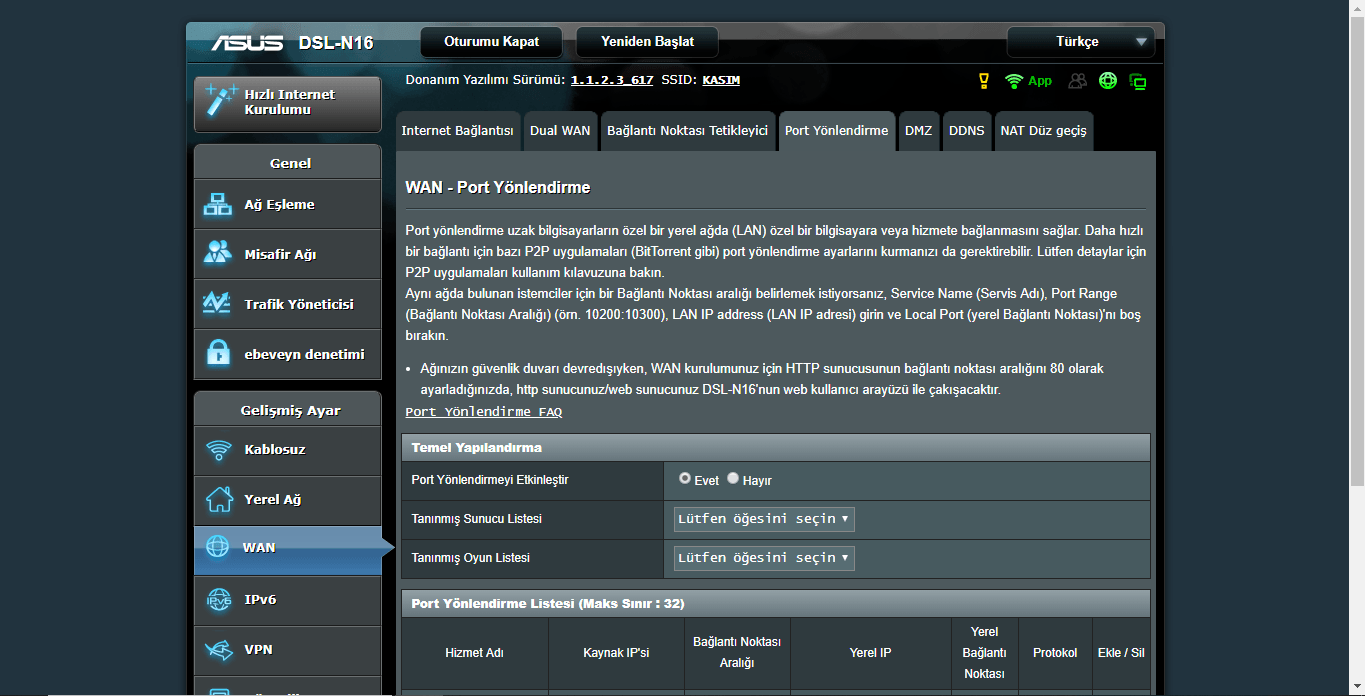Click the WAN globe icon in sidebar
Image resolution: width=1365 pixels, height=696 pixels.
pos(217,547)
